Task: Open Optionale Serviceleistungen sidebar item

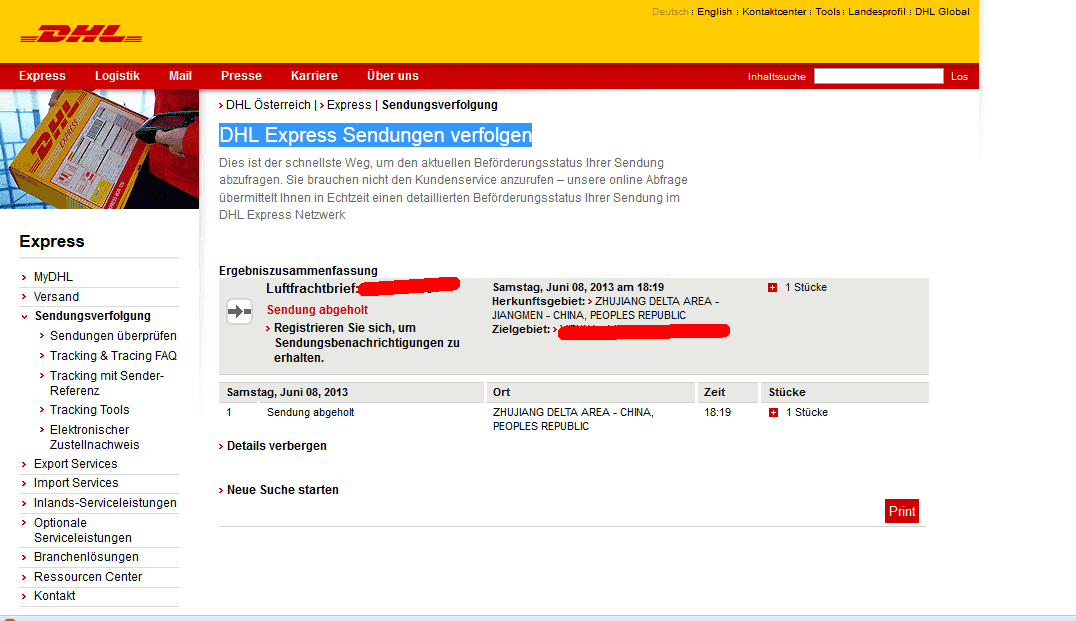Action: pyautogui.click(x=82, y=530)
